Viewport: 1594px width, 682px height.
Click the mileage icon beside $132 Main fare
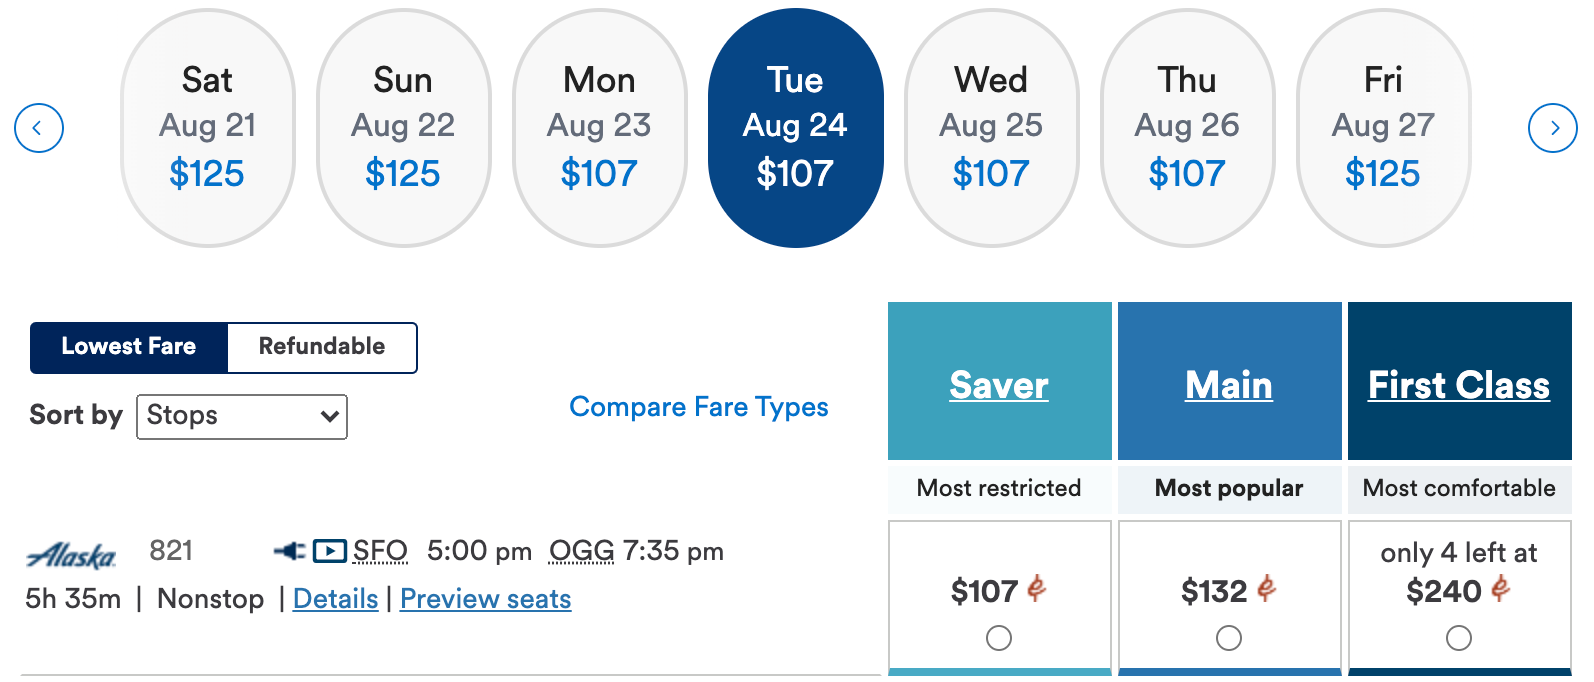1267,589
